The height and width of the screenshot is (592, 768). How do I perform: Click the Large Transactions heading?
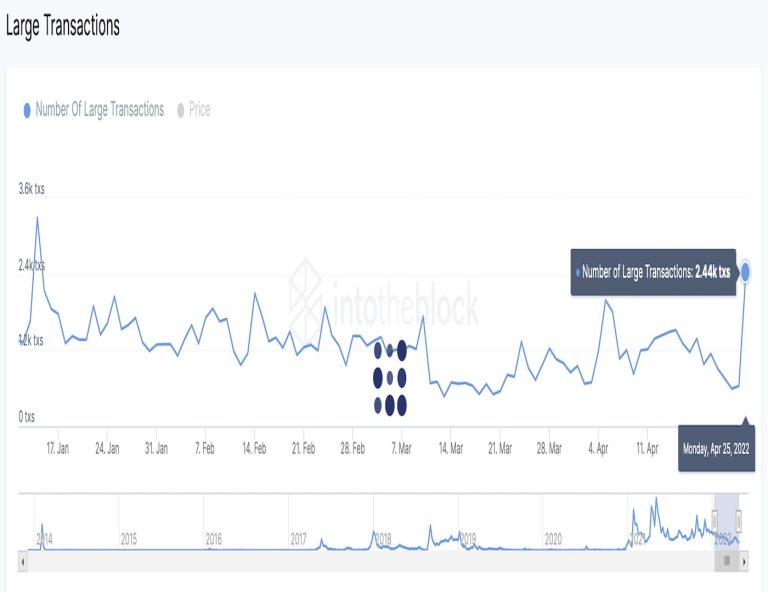(x=63, y=27)
